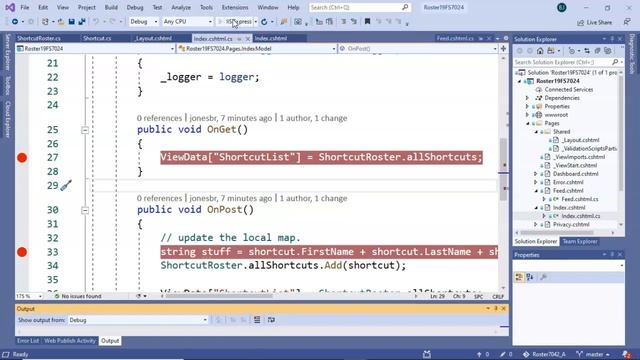640x360 pixels.
Task: Click the Clear All icon in Output toolbar
Action: pos(257,320)
